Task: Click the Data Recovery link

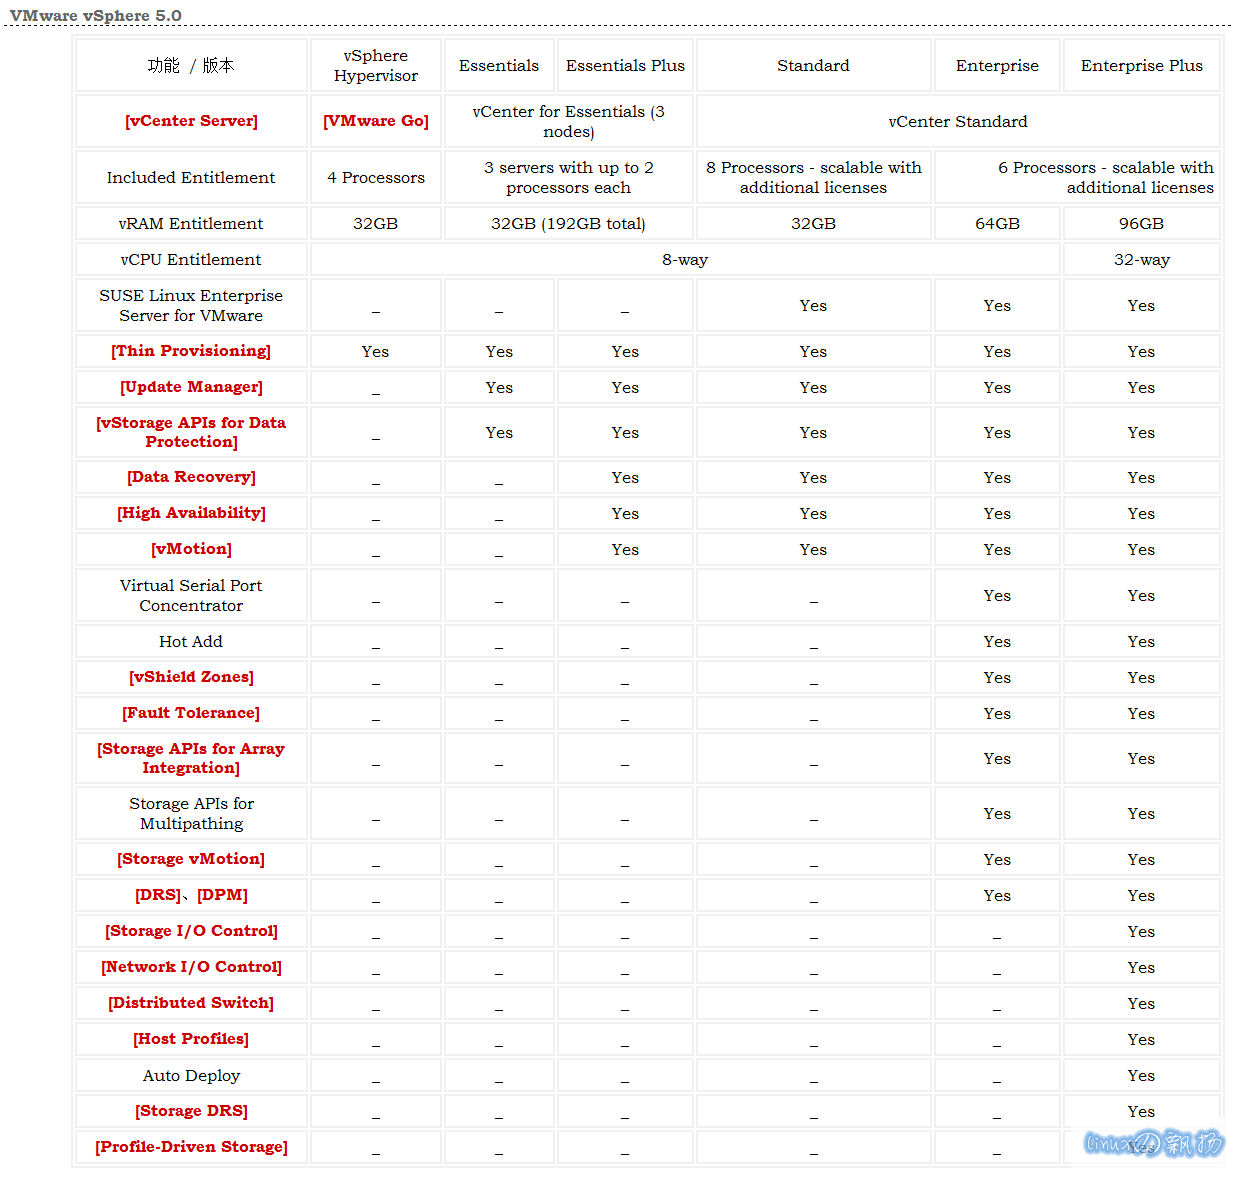Action: [x=191, y=477]
